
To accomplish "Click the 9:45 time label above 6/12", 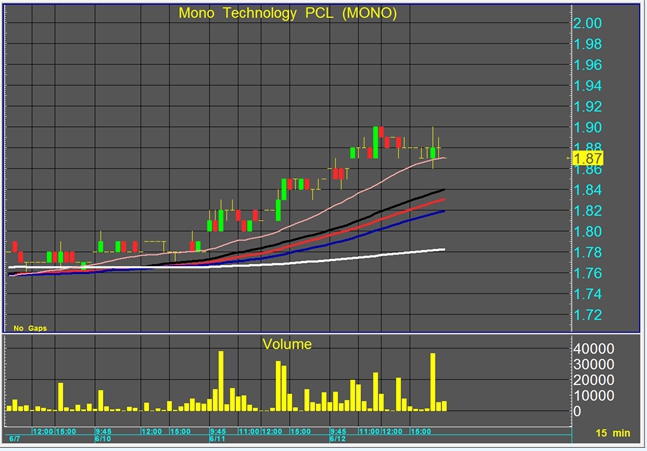I will click(x=338, y=432).
